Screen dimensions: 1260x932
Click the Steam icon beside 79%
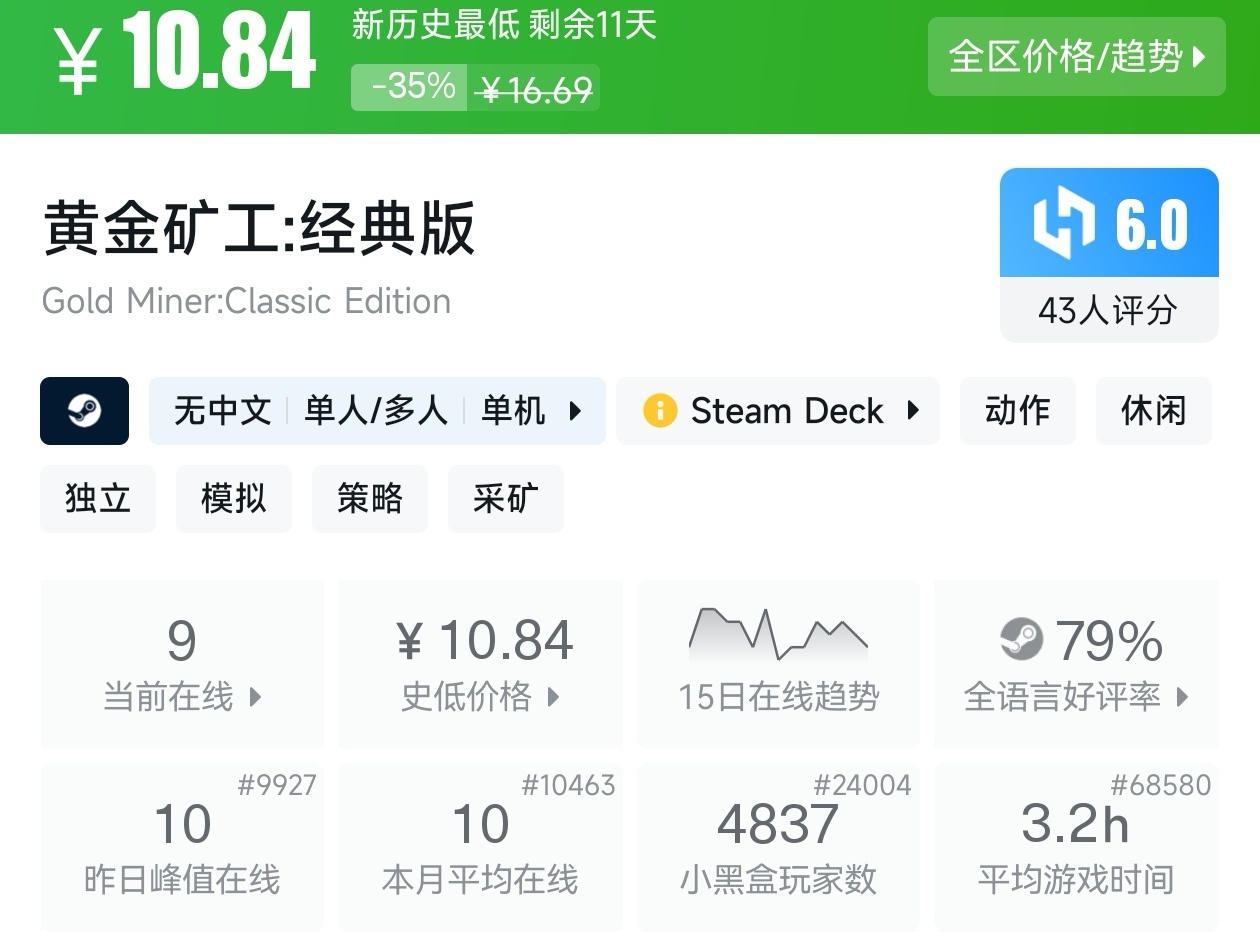pos(1021,640)
